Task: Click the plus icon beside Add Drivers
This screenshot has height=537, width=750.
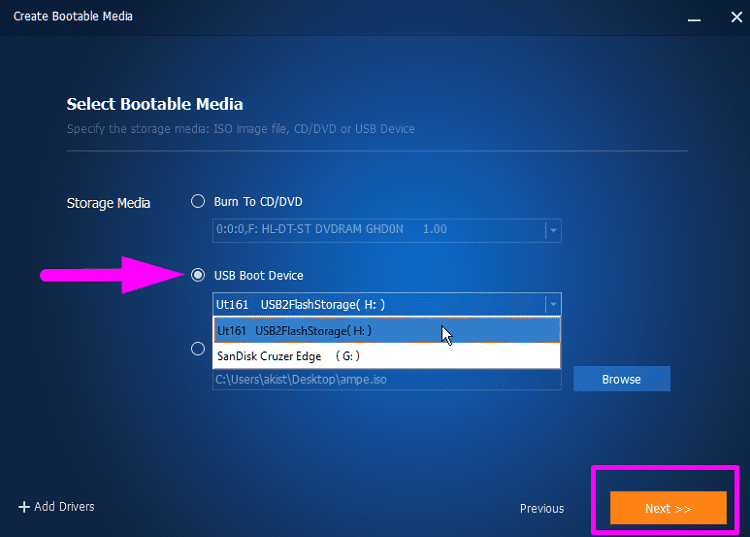Action: (24, 507)
